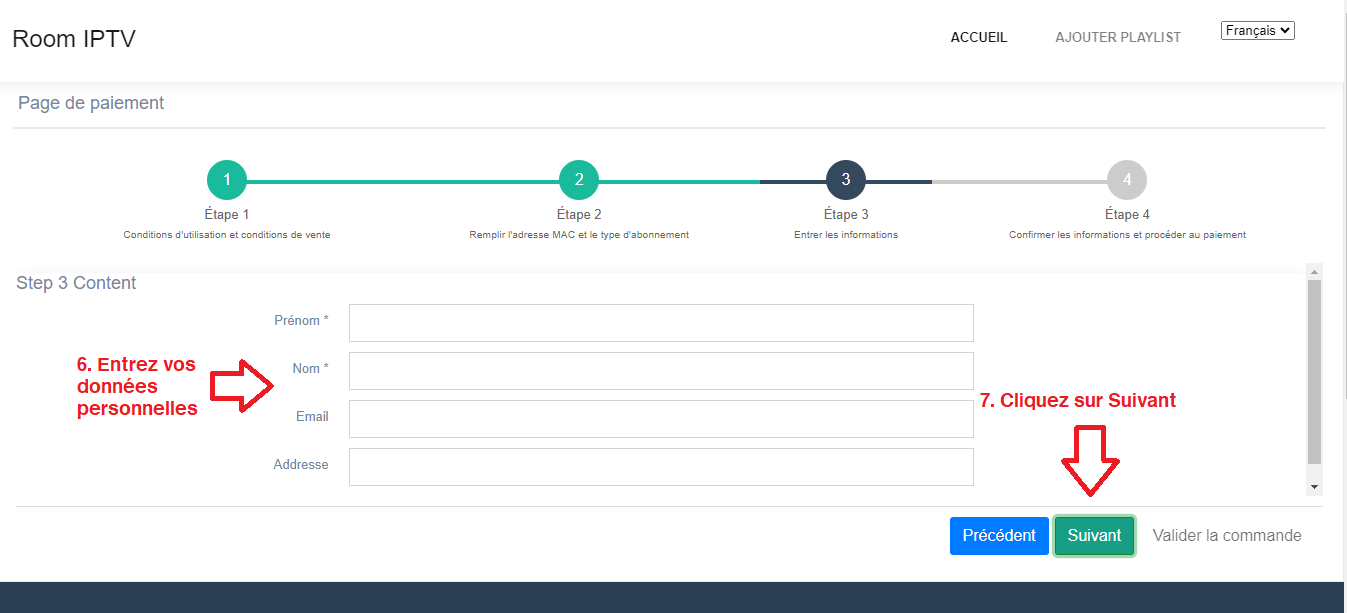The height and width of the screenshot is (613, 1347).
Task: Click the step 4 circle indicator
Action: (x=1126, y=180)
